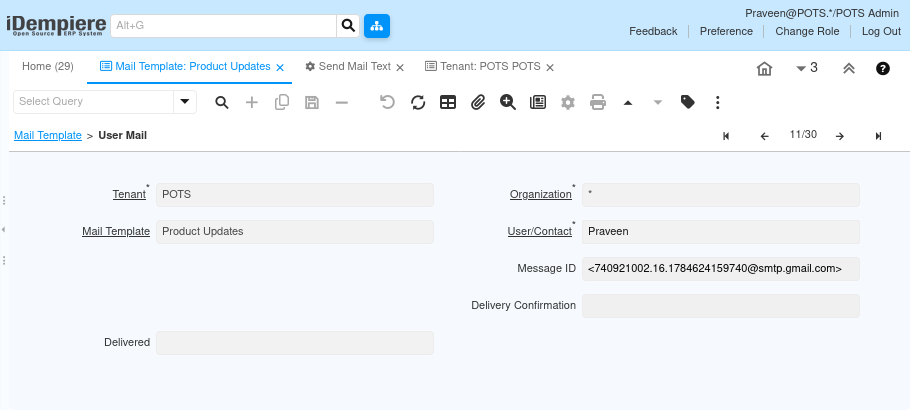Click the Mail Template field label
This screenshot has width=910, height=410.
(116, 231)
